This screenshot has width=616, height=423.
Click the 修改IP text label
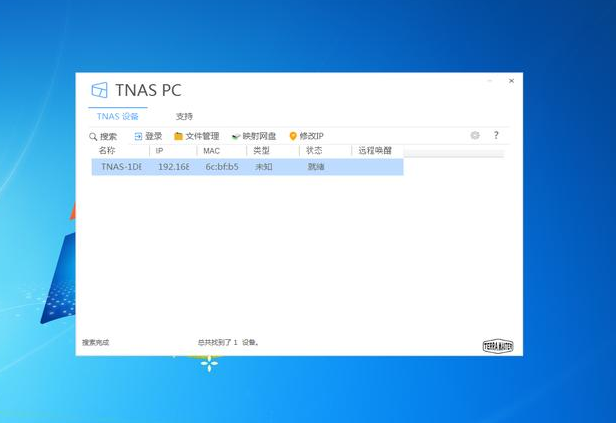point(312,136)
